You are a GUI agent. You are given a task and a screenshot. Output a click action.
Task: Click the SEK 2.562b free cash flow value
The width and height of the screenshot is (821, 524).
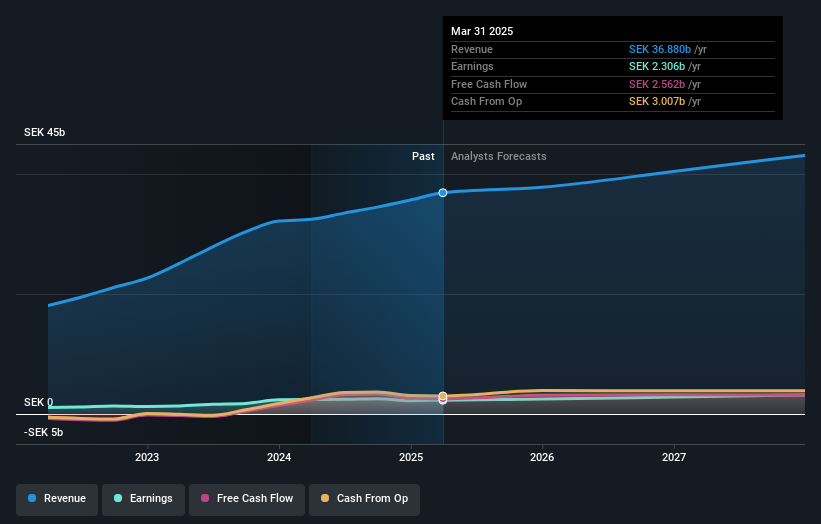point(657,84)
